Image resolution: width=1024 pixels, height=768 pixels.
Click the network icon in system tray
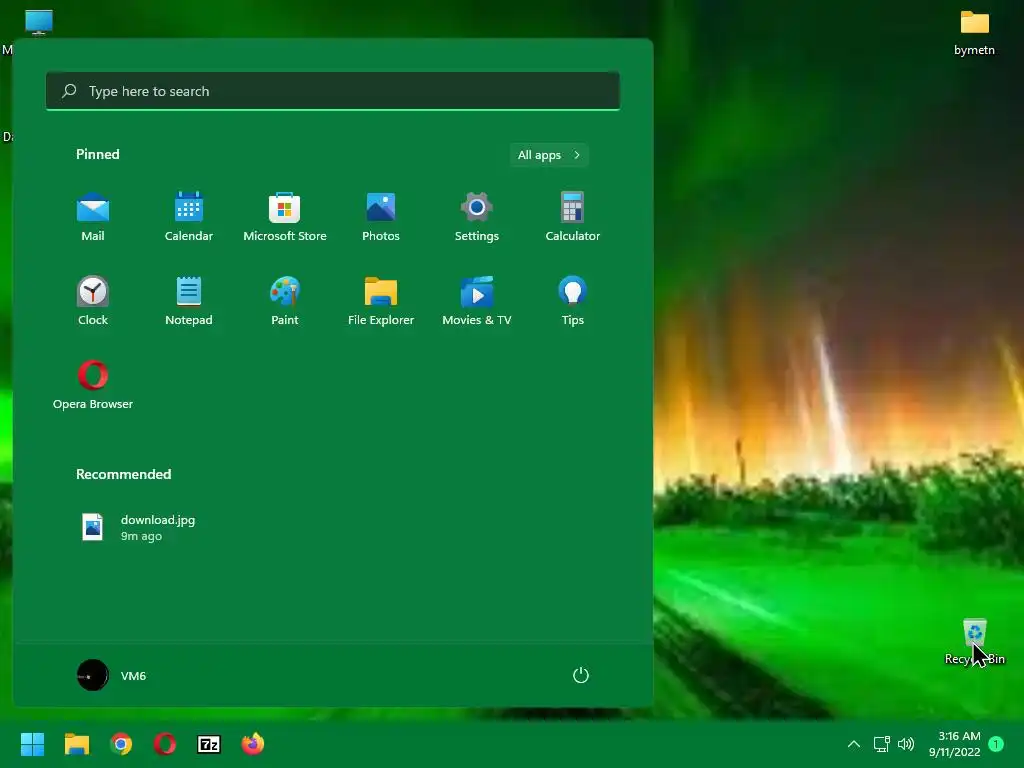[882, 744]
